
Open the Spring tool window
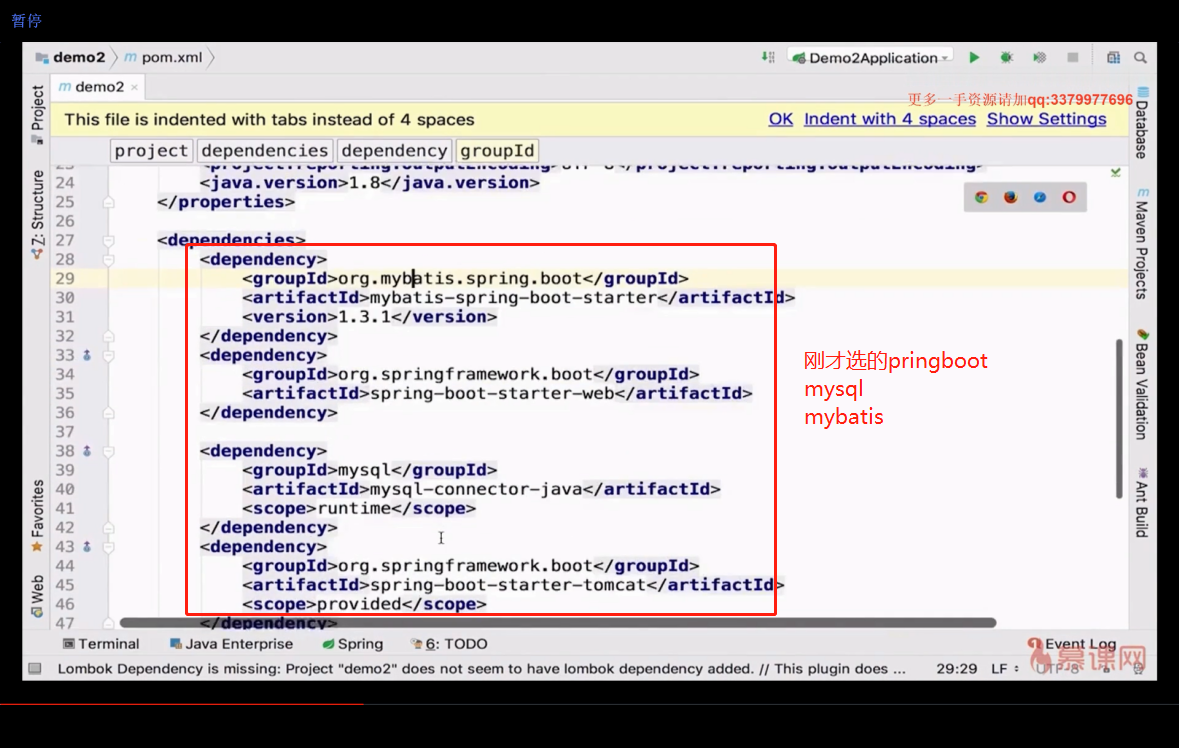click(353, 644)
